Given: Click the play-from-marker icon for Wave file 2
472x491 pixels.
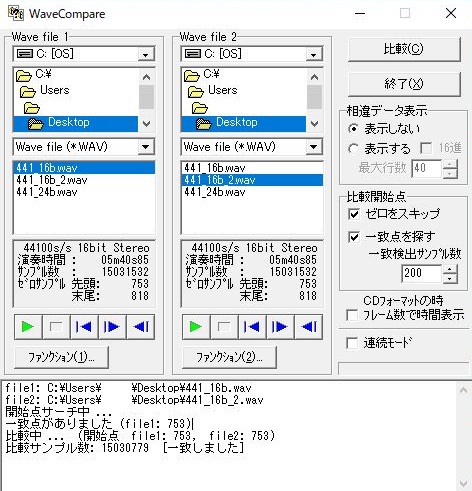Looking at the screenshot, I should pyautogui.click(x=280, y=327).
